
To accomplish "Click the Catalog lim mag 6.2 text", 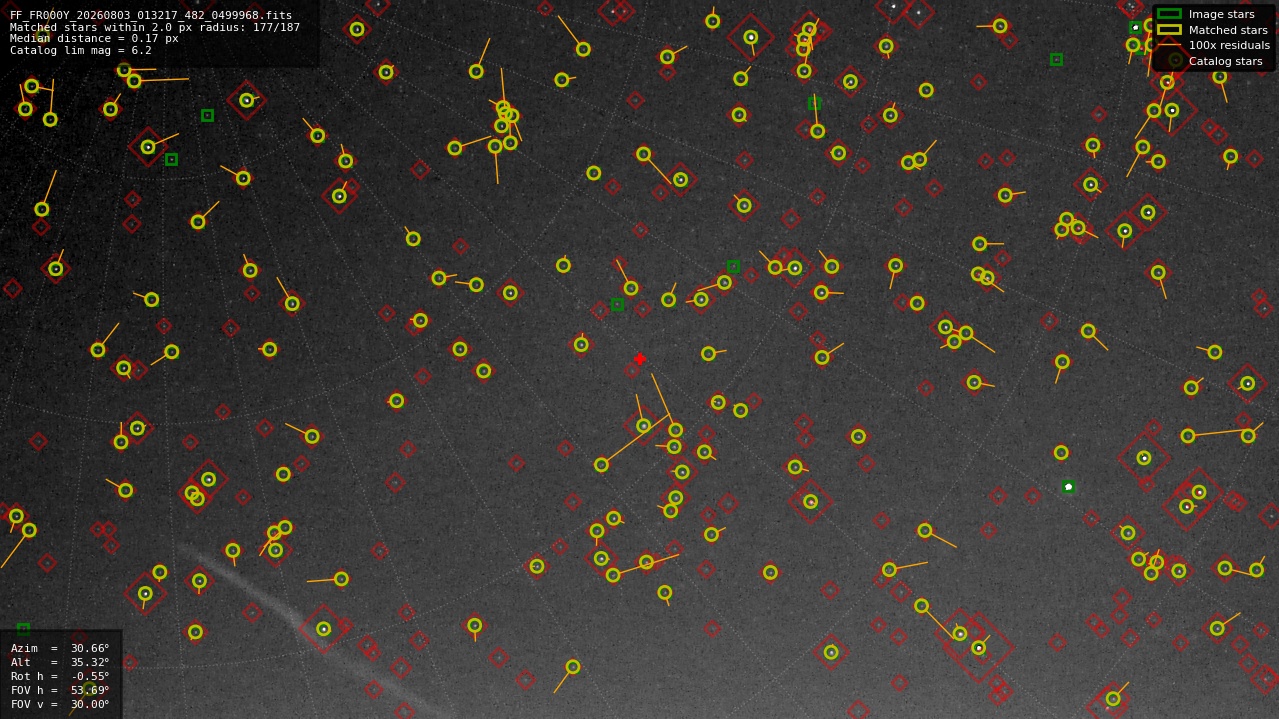I will point(81,50).
